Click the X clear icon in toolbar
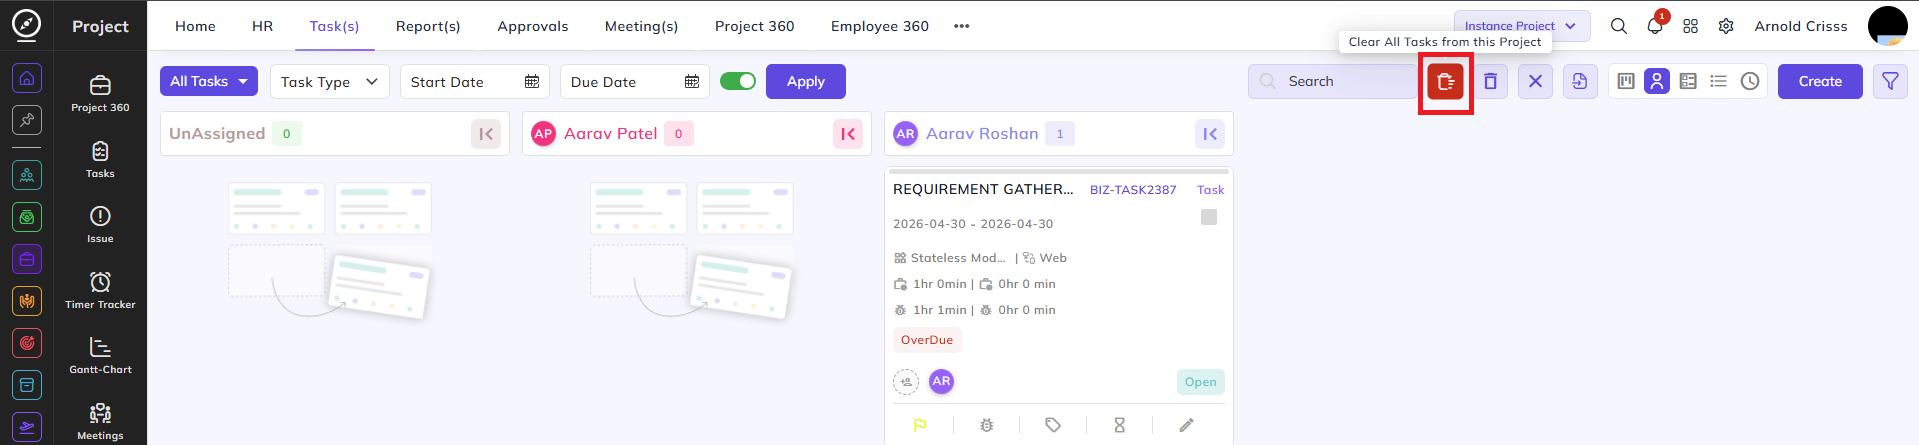 click(x=1535, y=82)
